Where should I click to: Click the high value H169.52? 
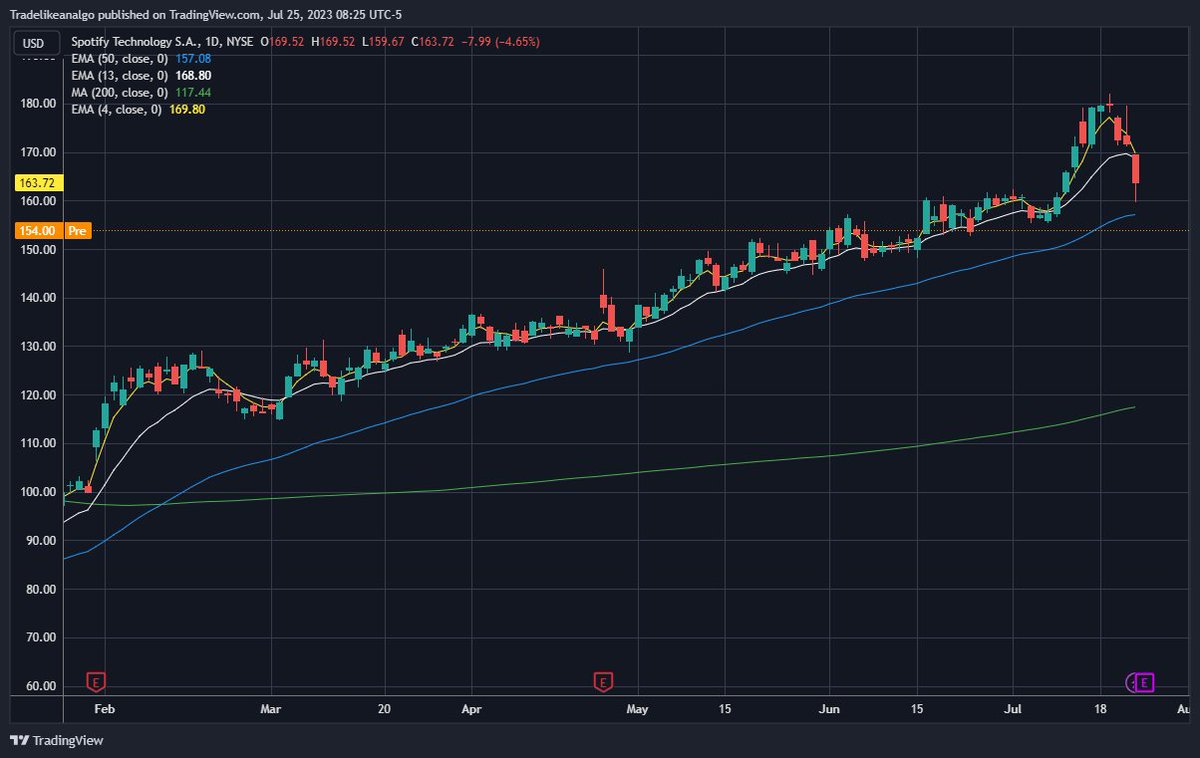[x=334, y=42]
